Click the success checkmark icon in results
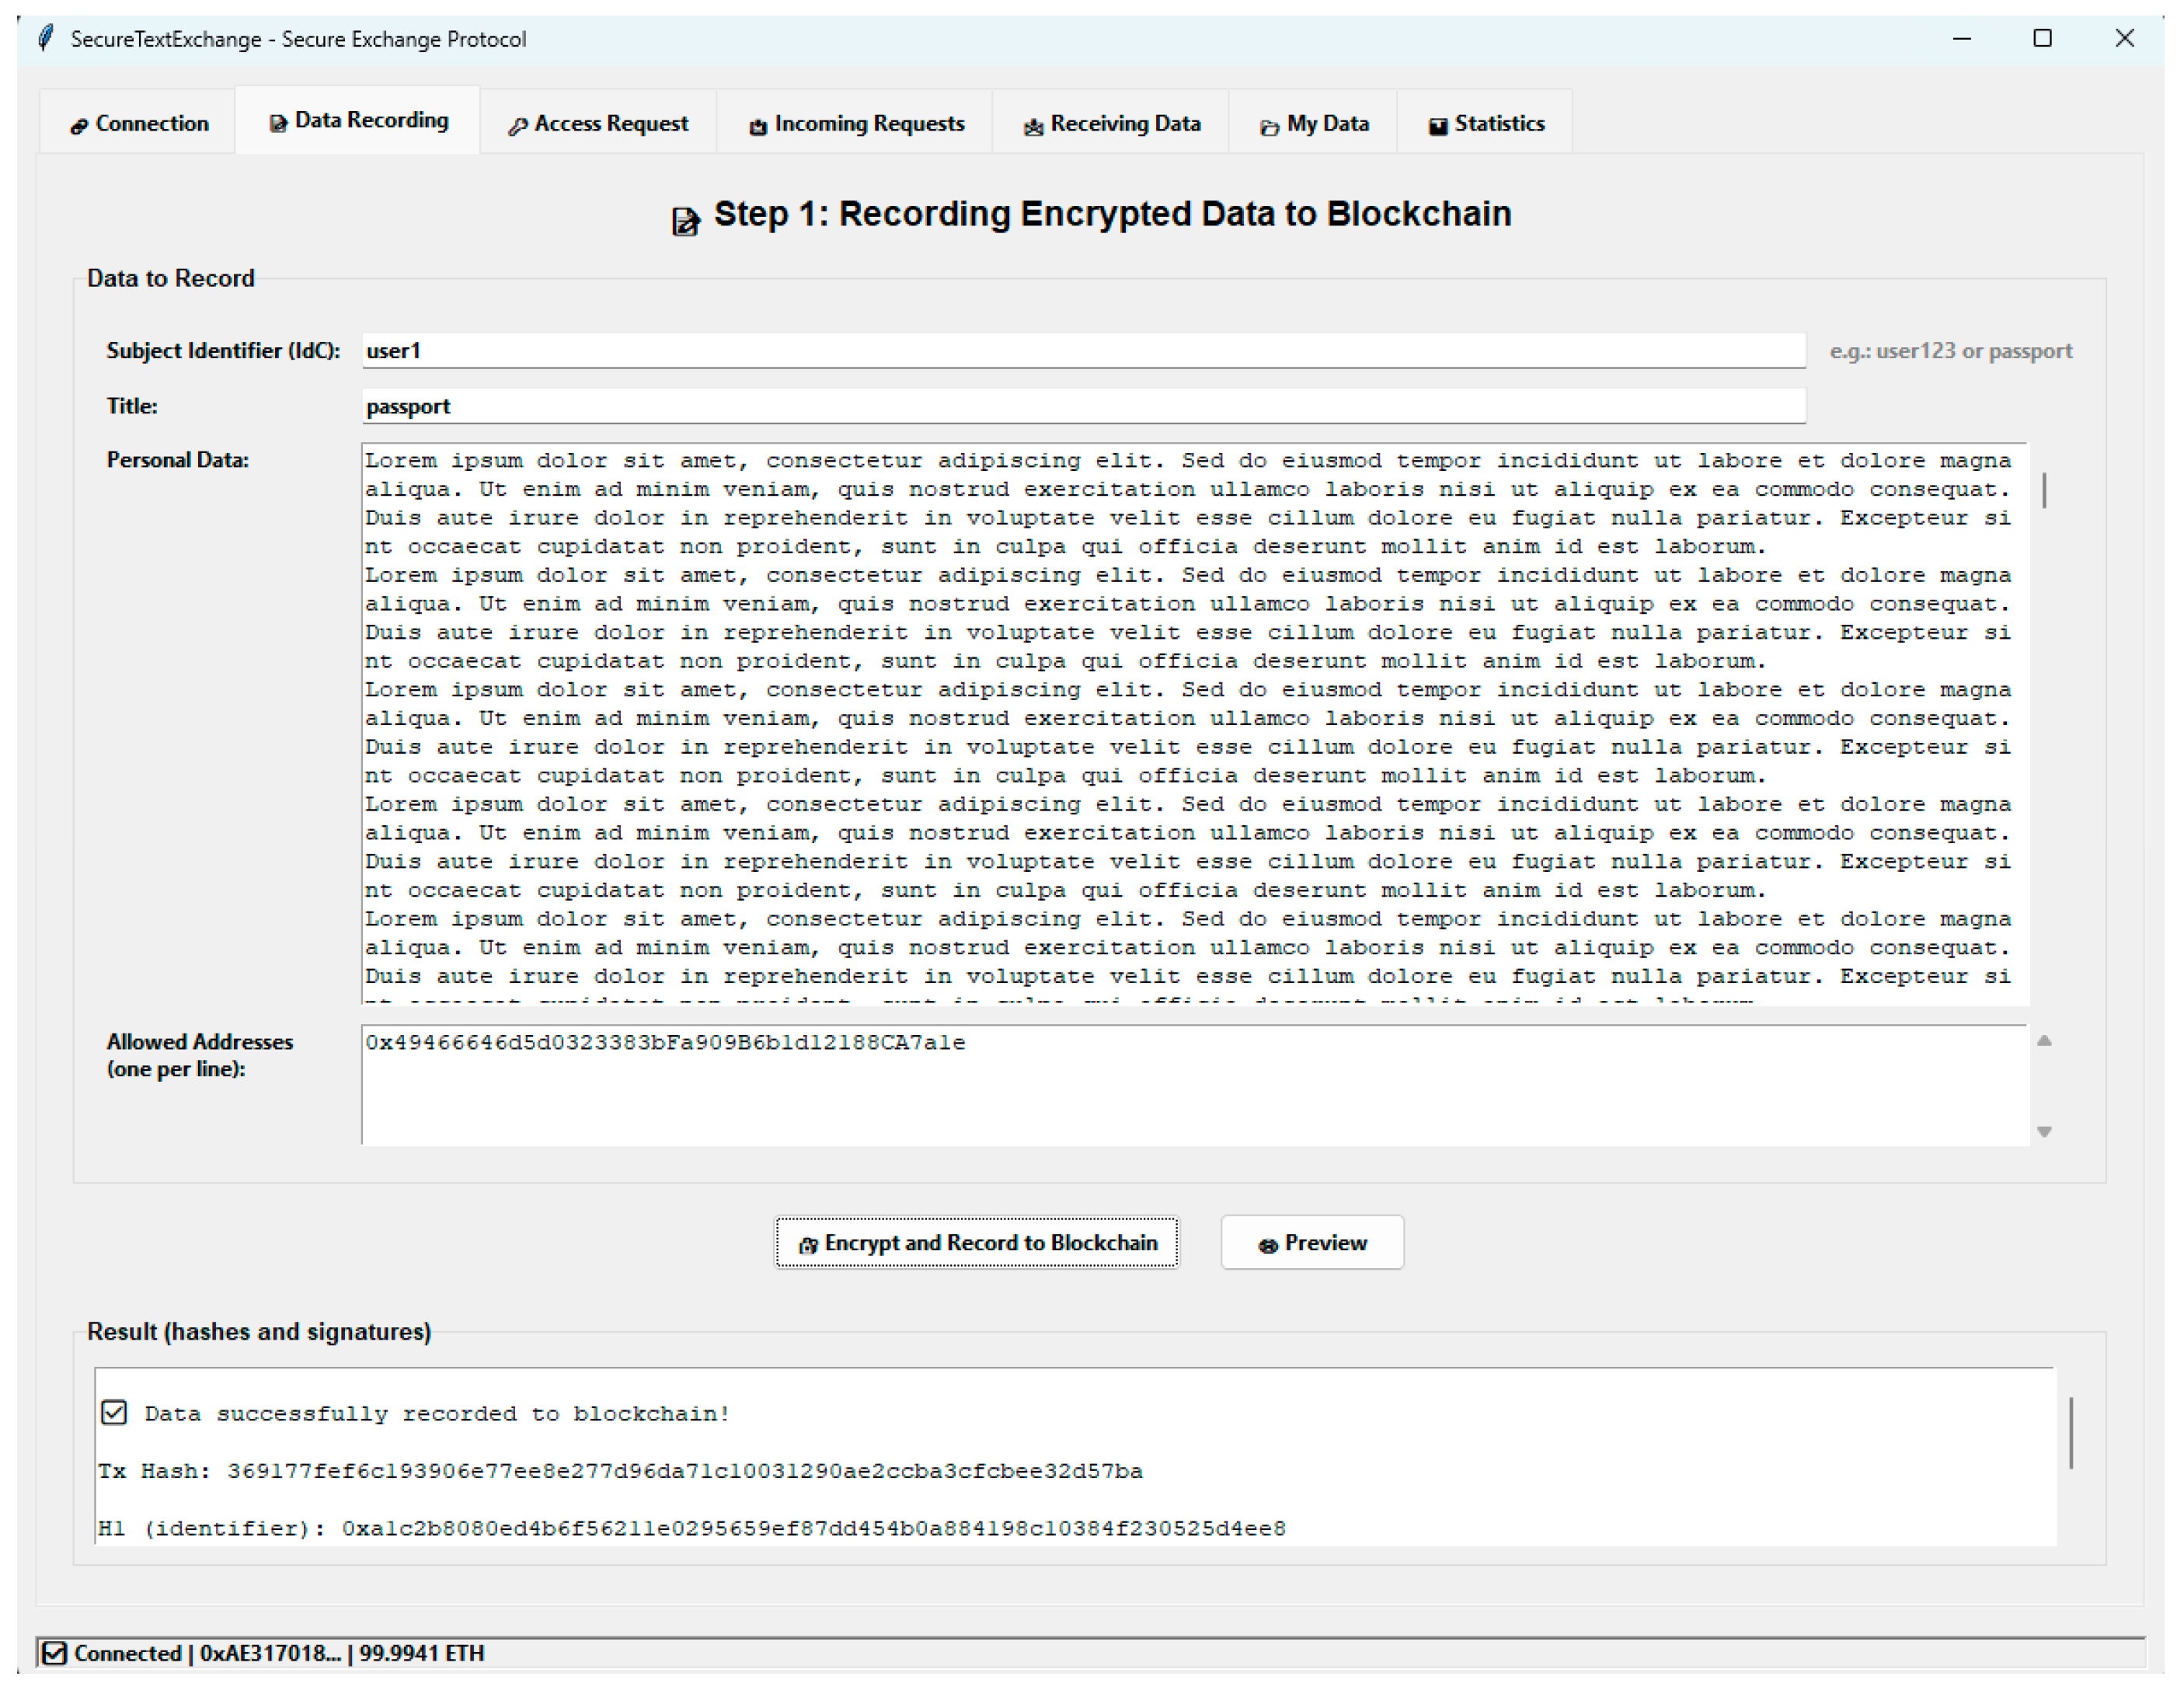Screen dimensions: 2184x1694 (114, 1412)
